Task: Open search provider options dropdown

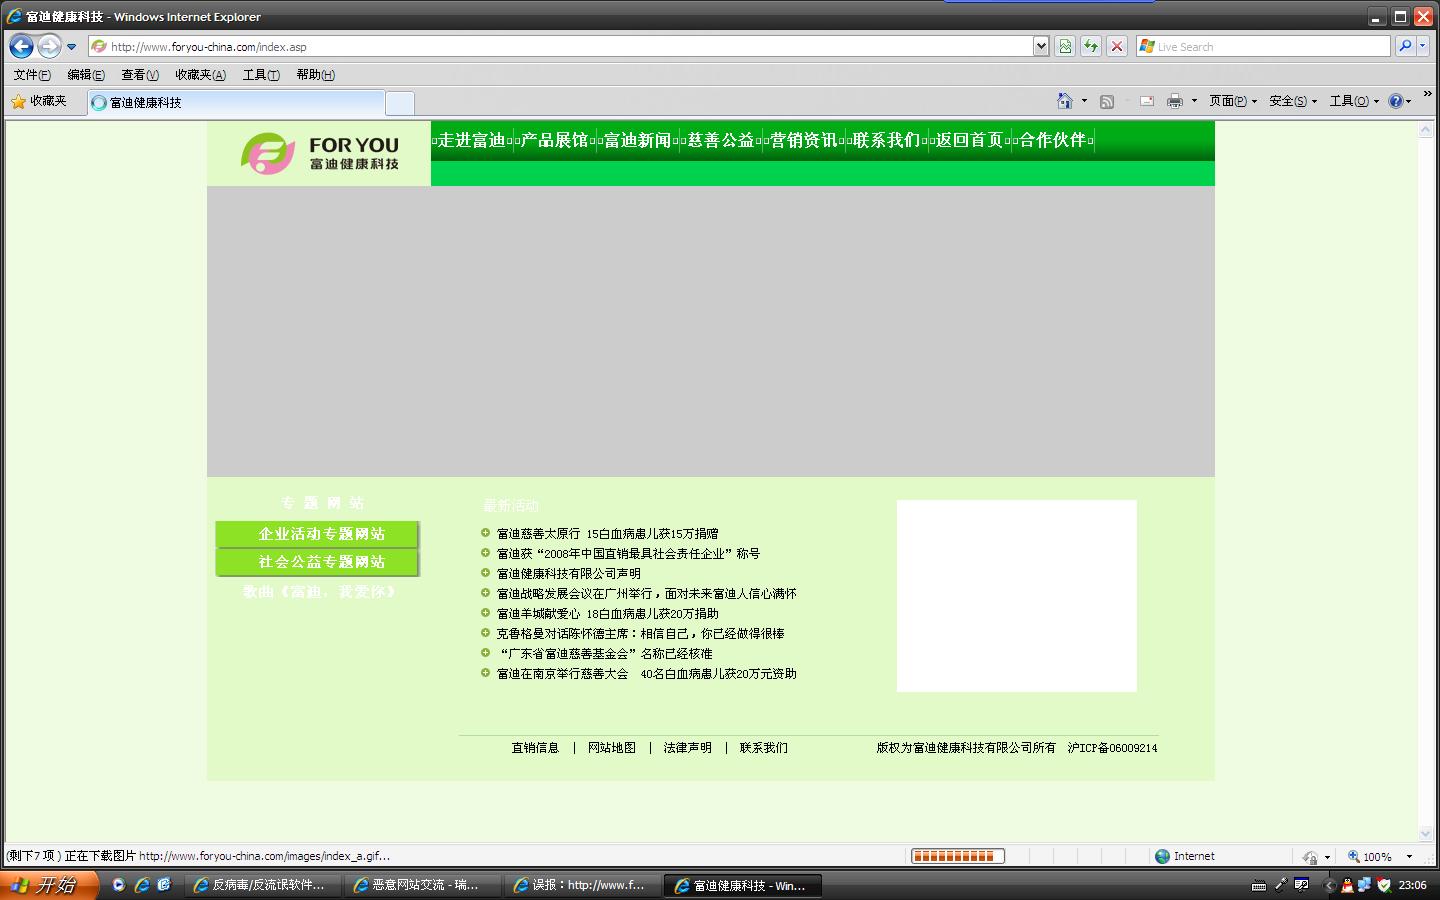Action: (x=1422, y=46)
